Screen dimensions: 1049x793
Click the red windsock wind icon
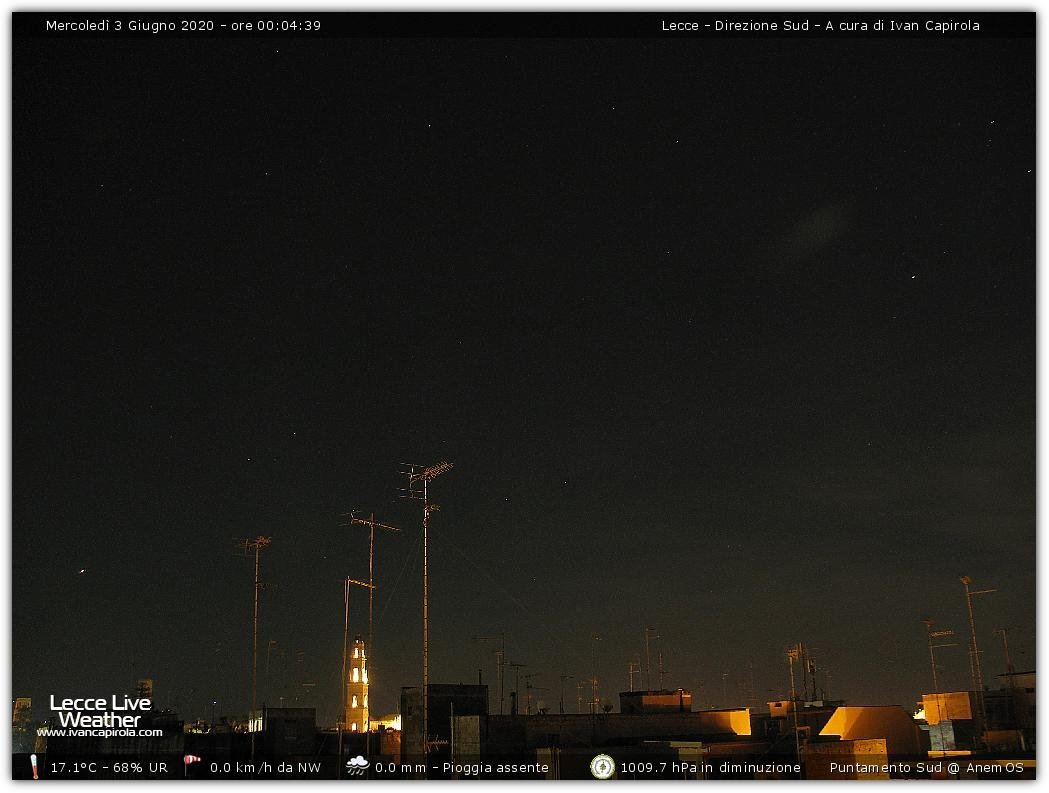pyautogui.click(x=192, y=764)
